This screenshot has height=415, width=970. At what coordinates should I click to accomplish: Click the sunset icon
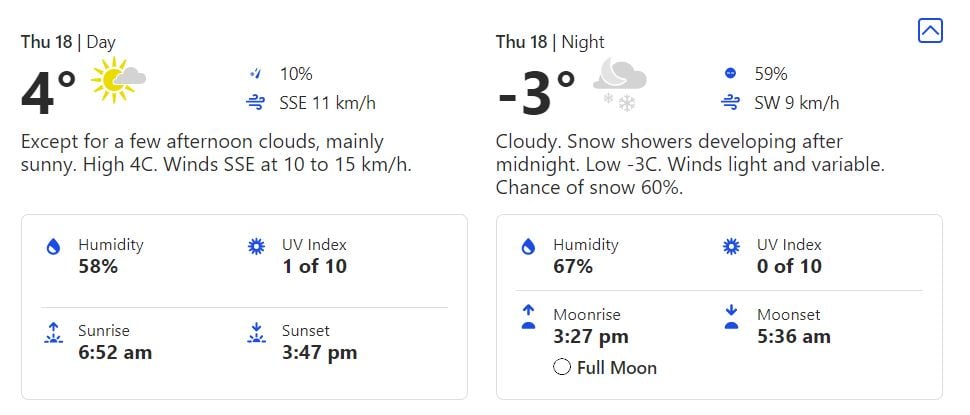click(255, 333)
